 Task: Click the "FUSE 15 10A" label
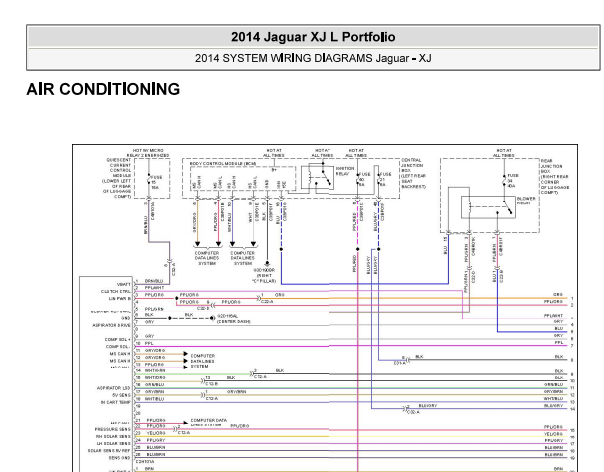pos(156,183)
